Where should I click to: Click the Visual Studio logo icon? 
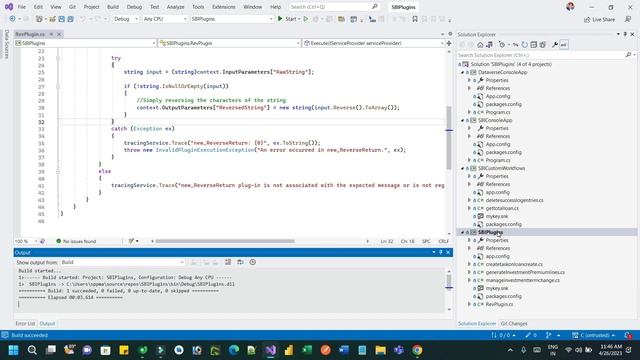point(9,7)
